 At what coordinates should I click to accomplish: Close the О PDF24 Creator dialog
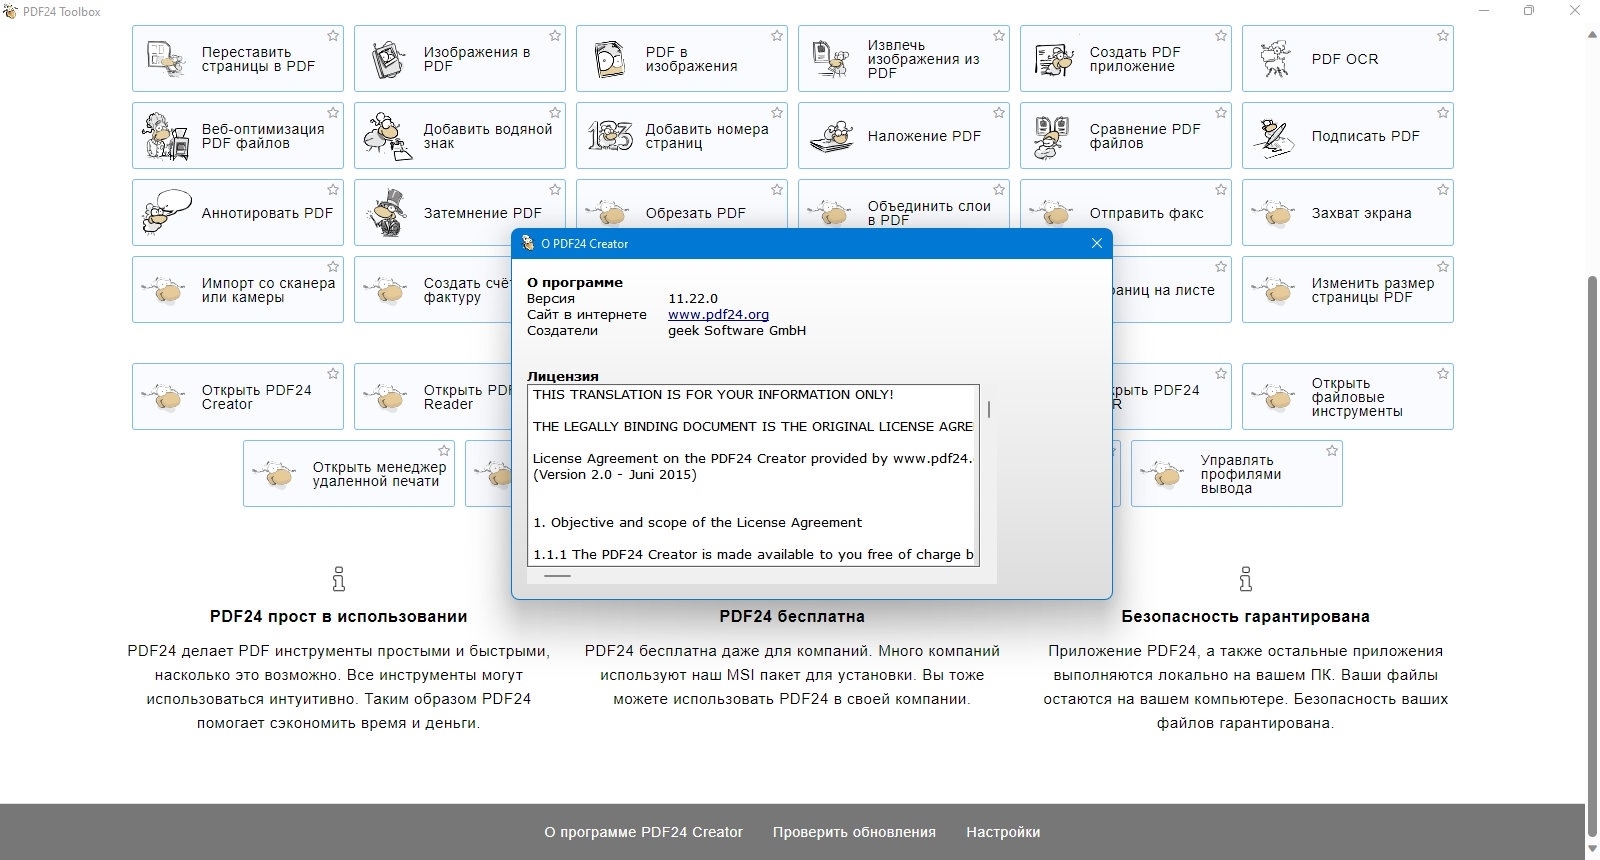click(1096, 243)
